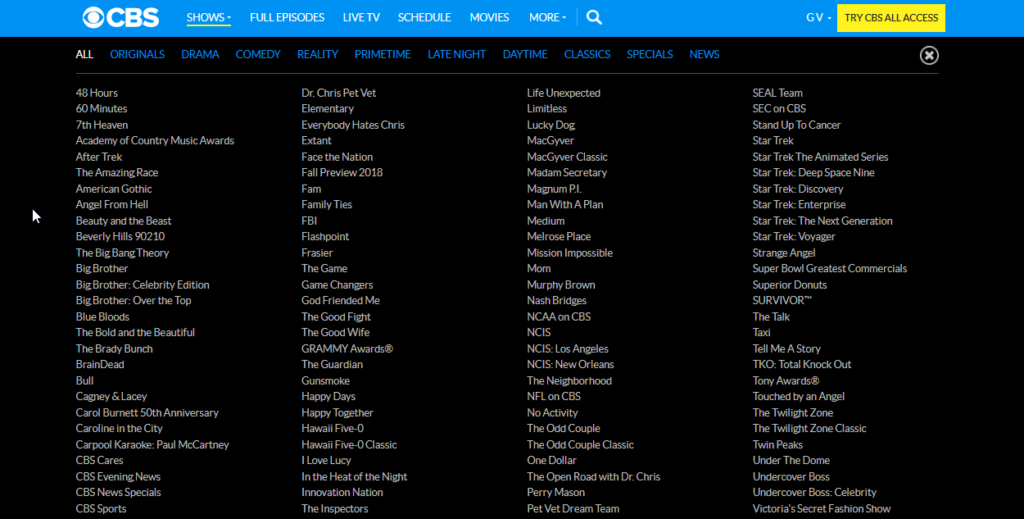The image size is (1024, 519).
Task: Open Magnum P.I.
Action: click(554, 189)
